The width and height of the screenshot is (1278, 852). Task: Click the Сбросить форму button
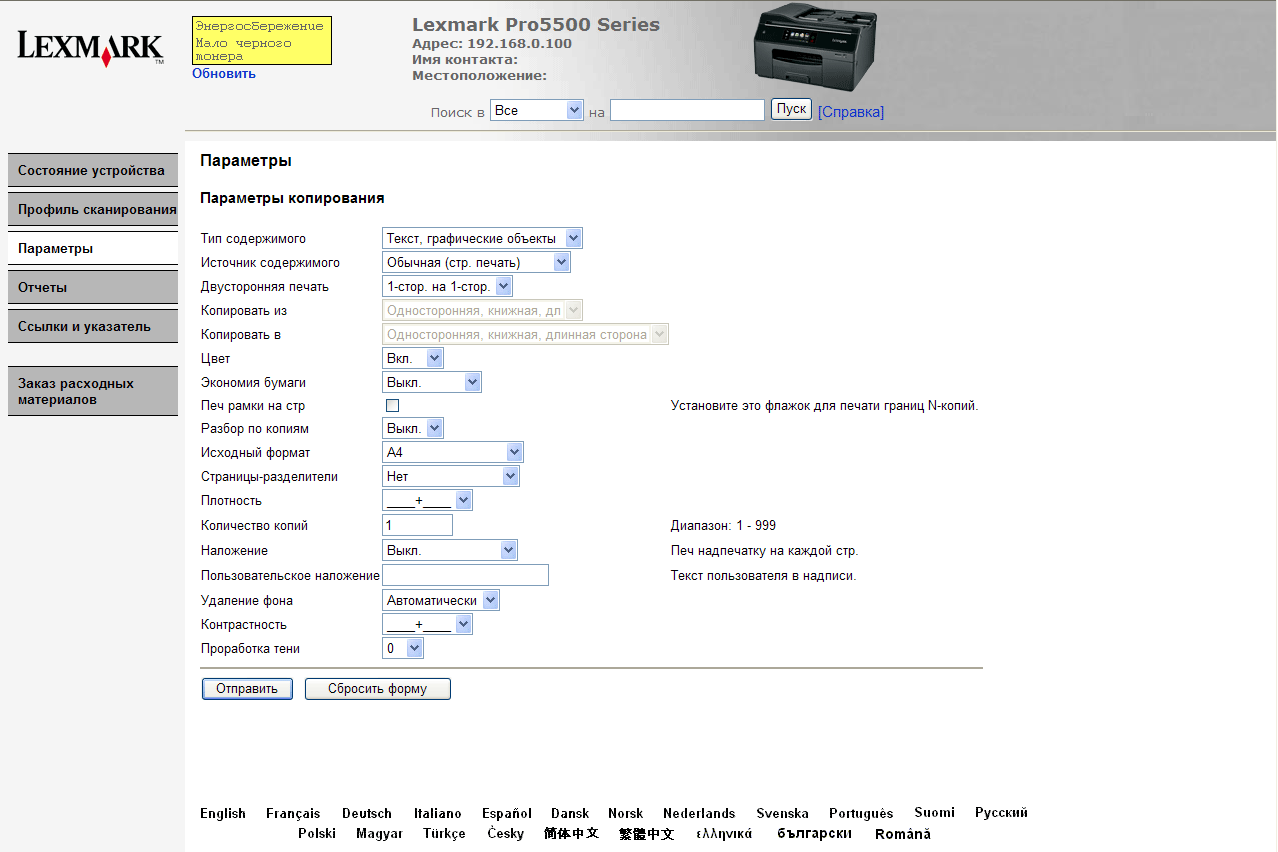[378, 689]
